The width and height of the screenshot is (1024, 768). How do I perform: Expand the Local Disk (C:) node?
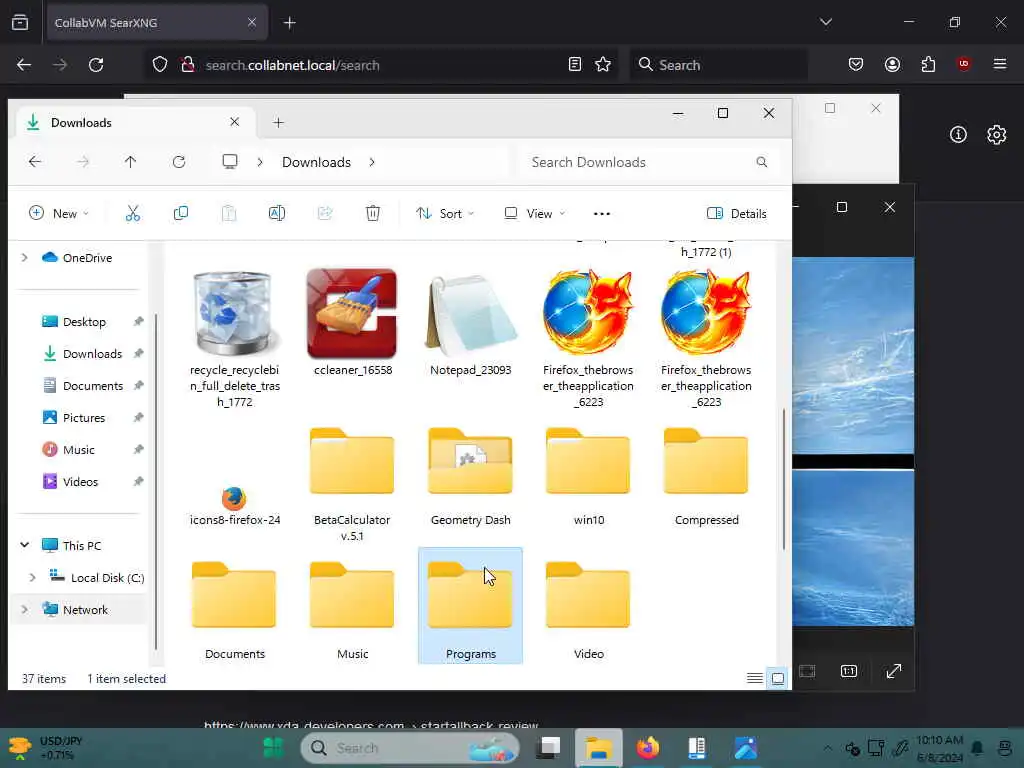tap(33, 577)
